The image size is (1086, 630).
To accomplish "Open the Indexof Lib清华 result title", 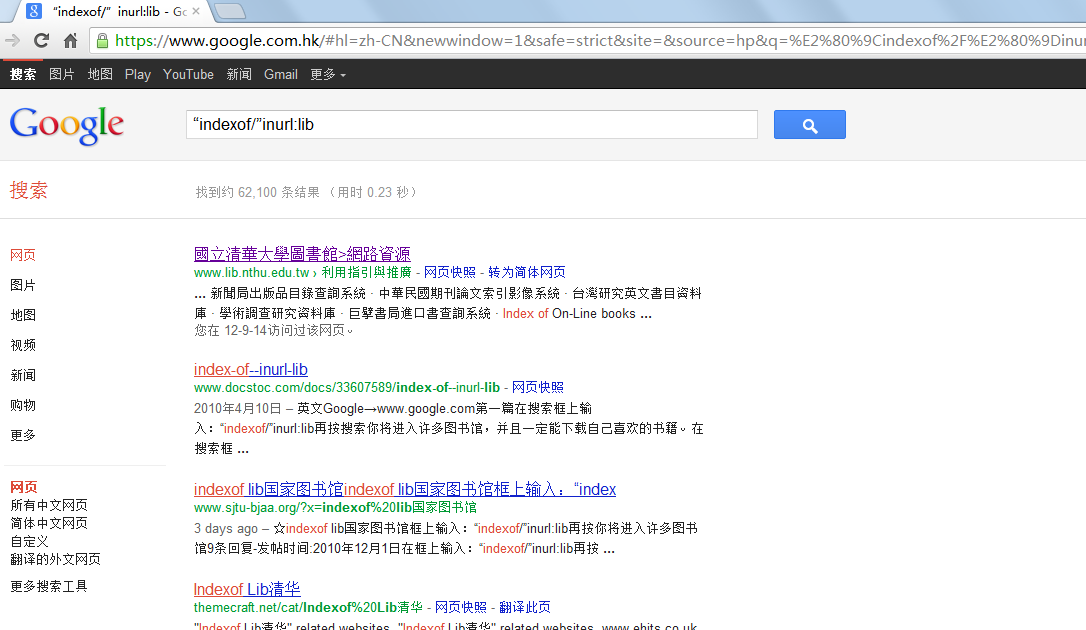I will point(247,589).
